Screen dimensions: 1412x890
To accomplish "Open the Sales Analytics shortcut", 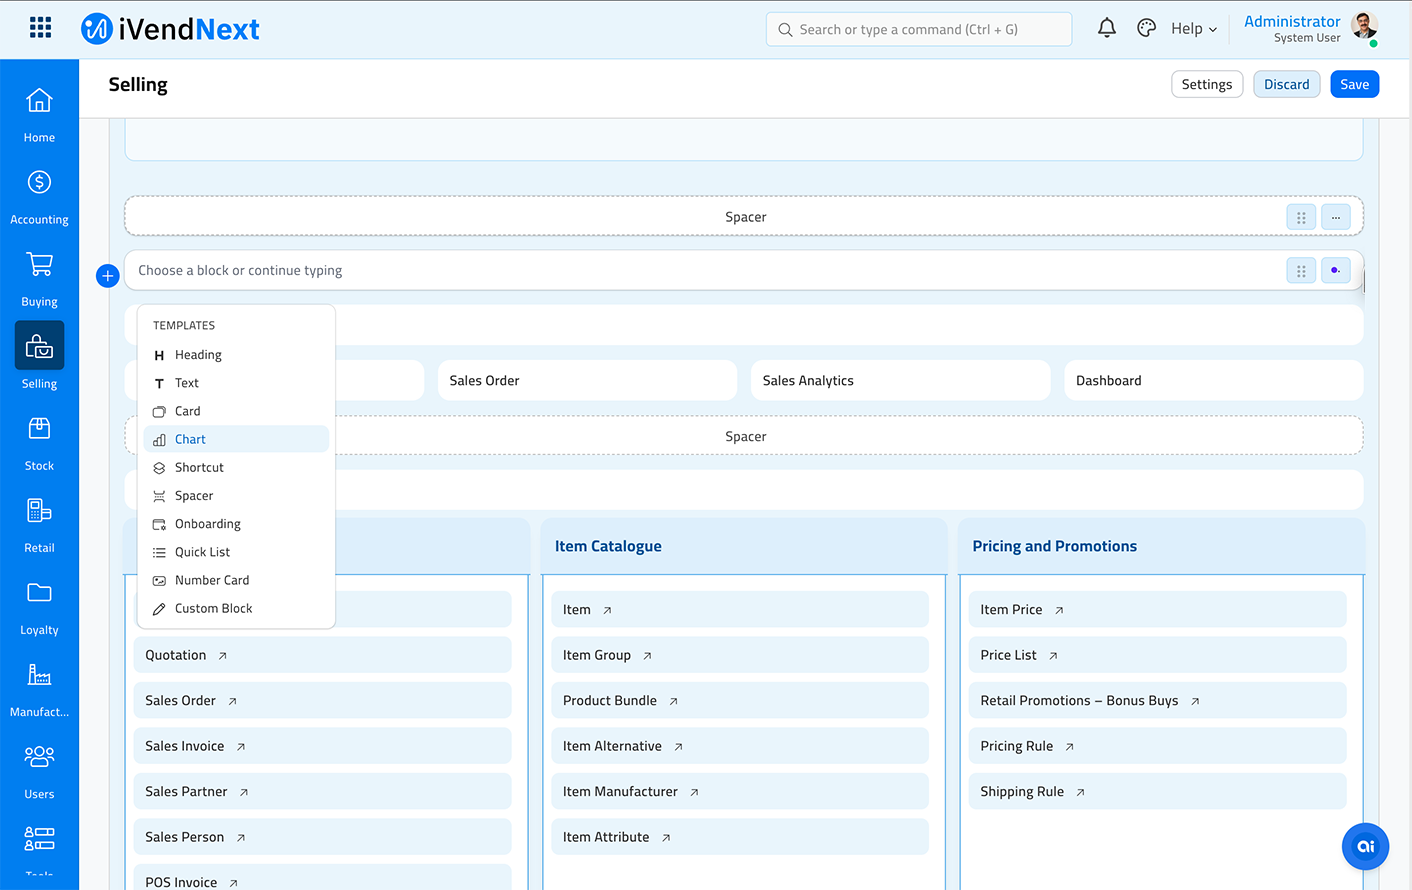I will (900, 380).
